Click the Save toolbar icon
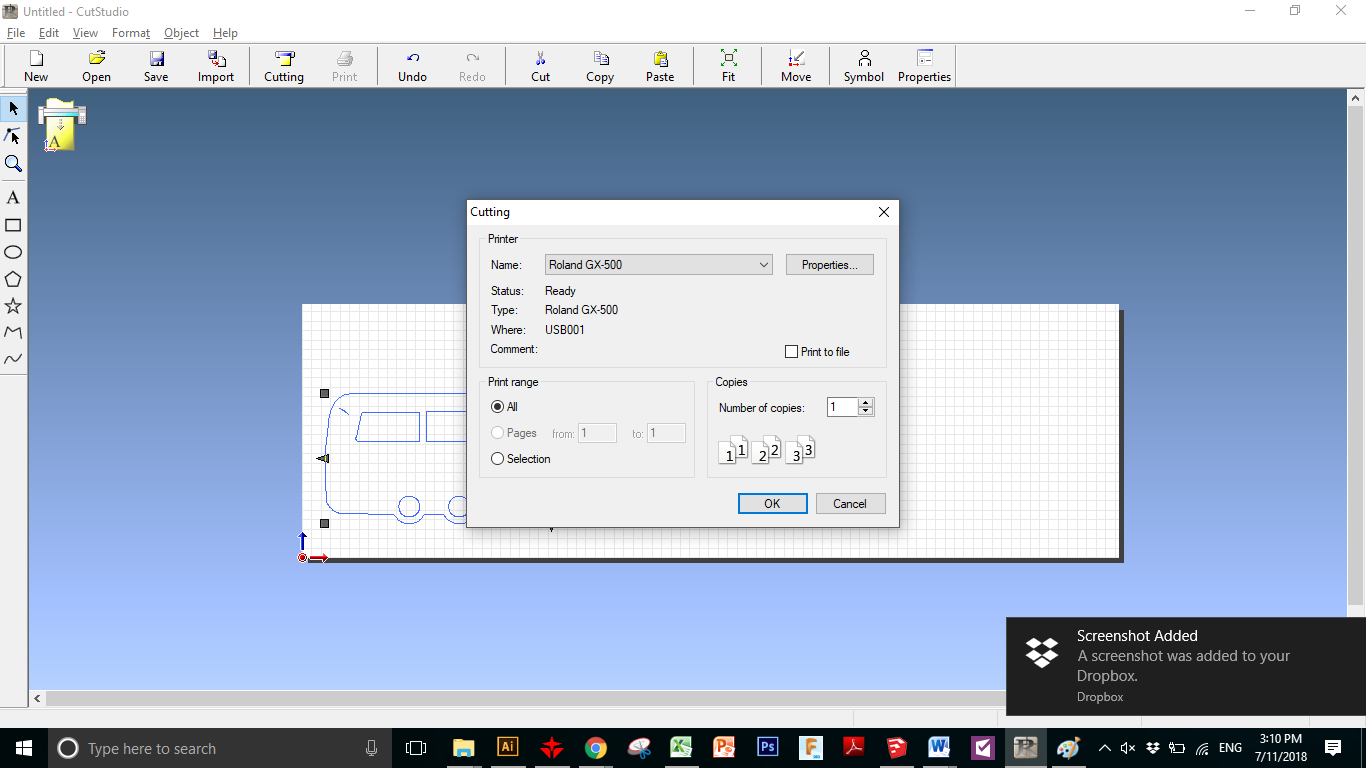Viewport: 1366px width, 768px height. coord(156,66)
